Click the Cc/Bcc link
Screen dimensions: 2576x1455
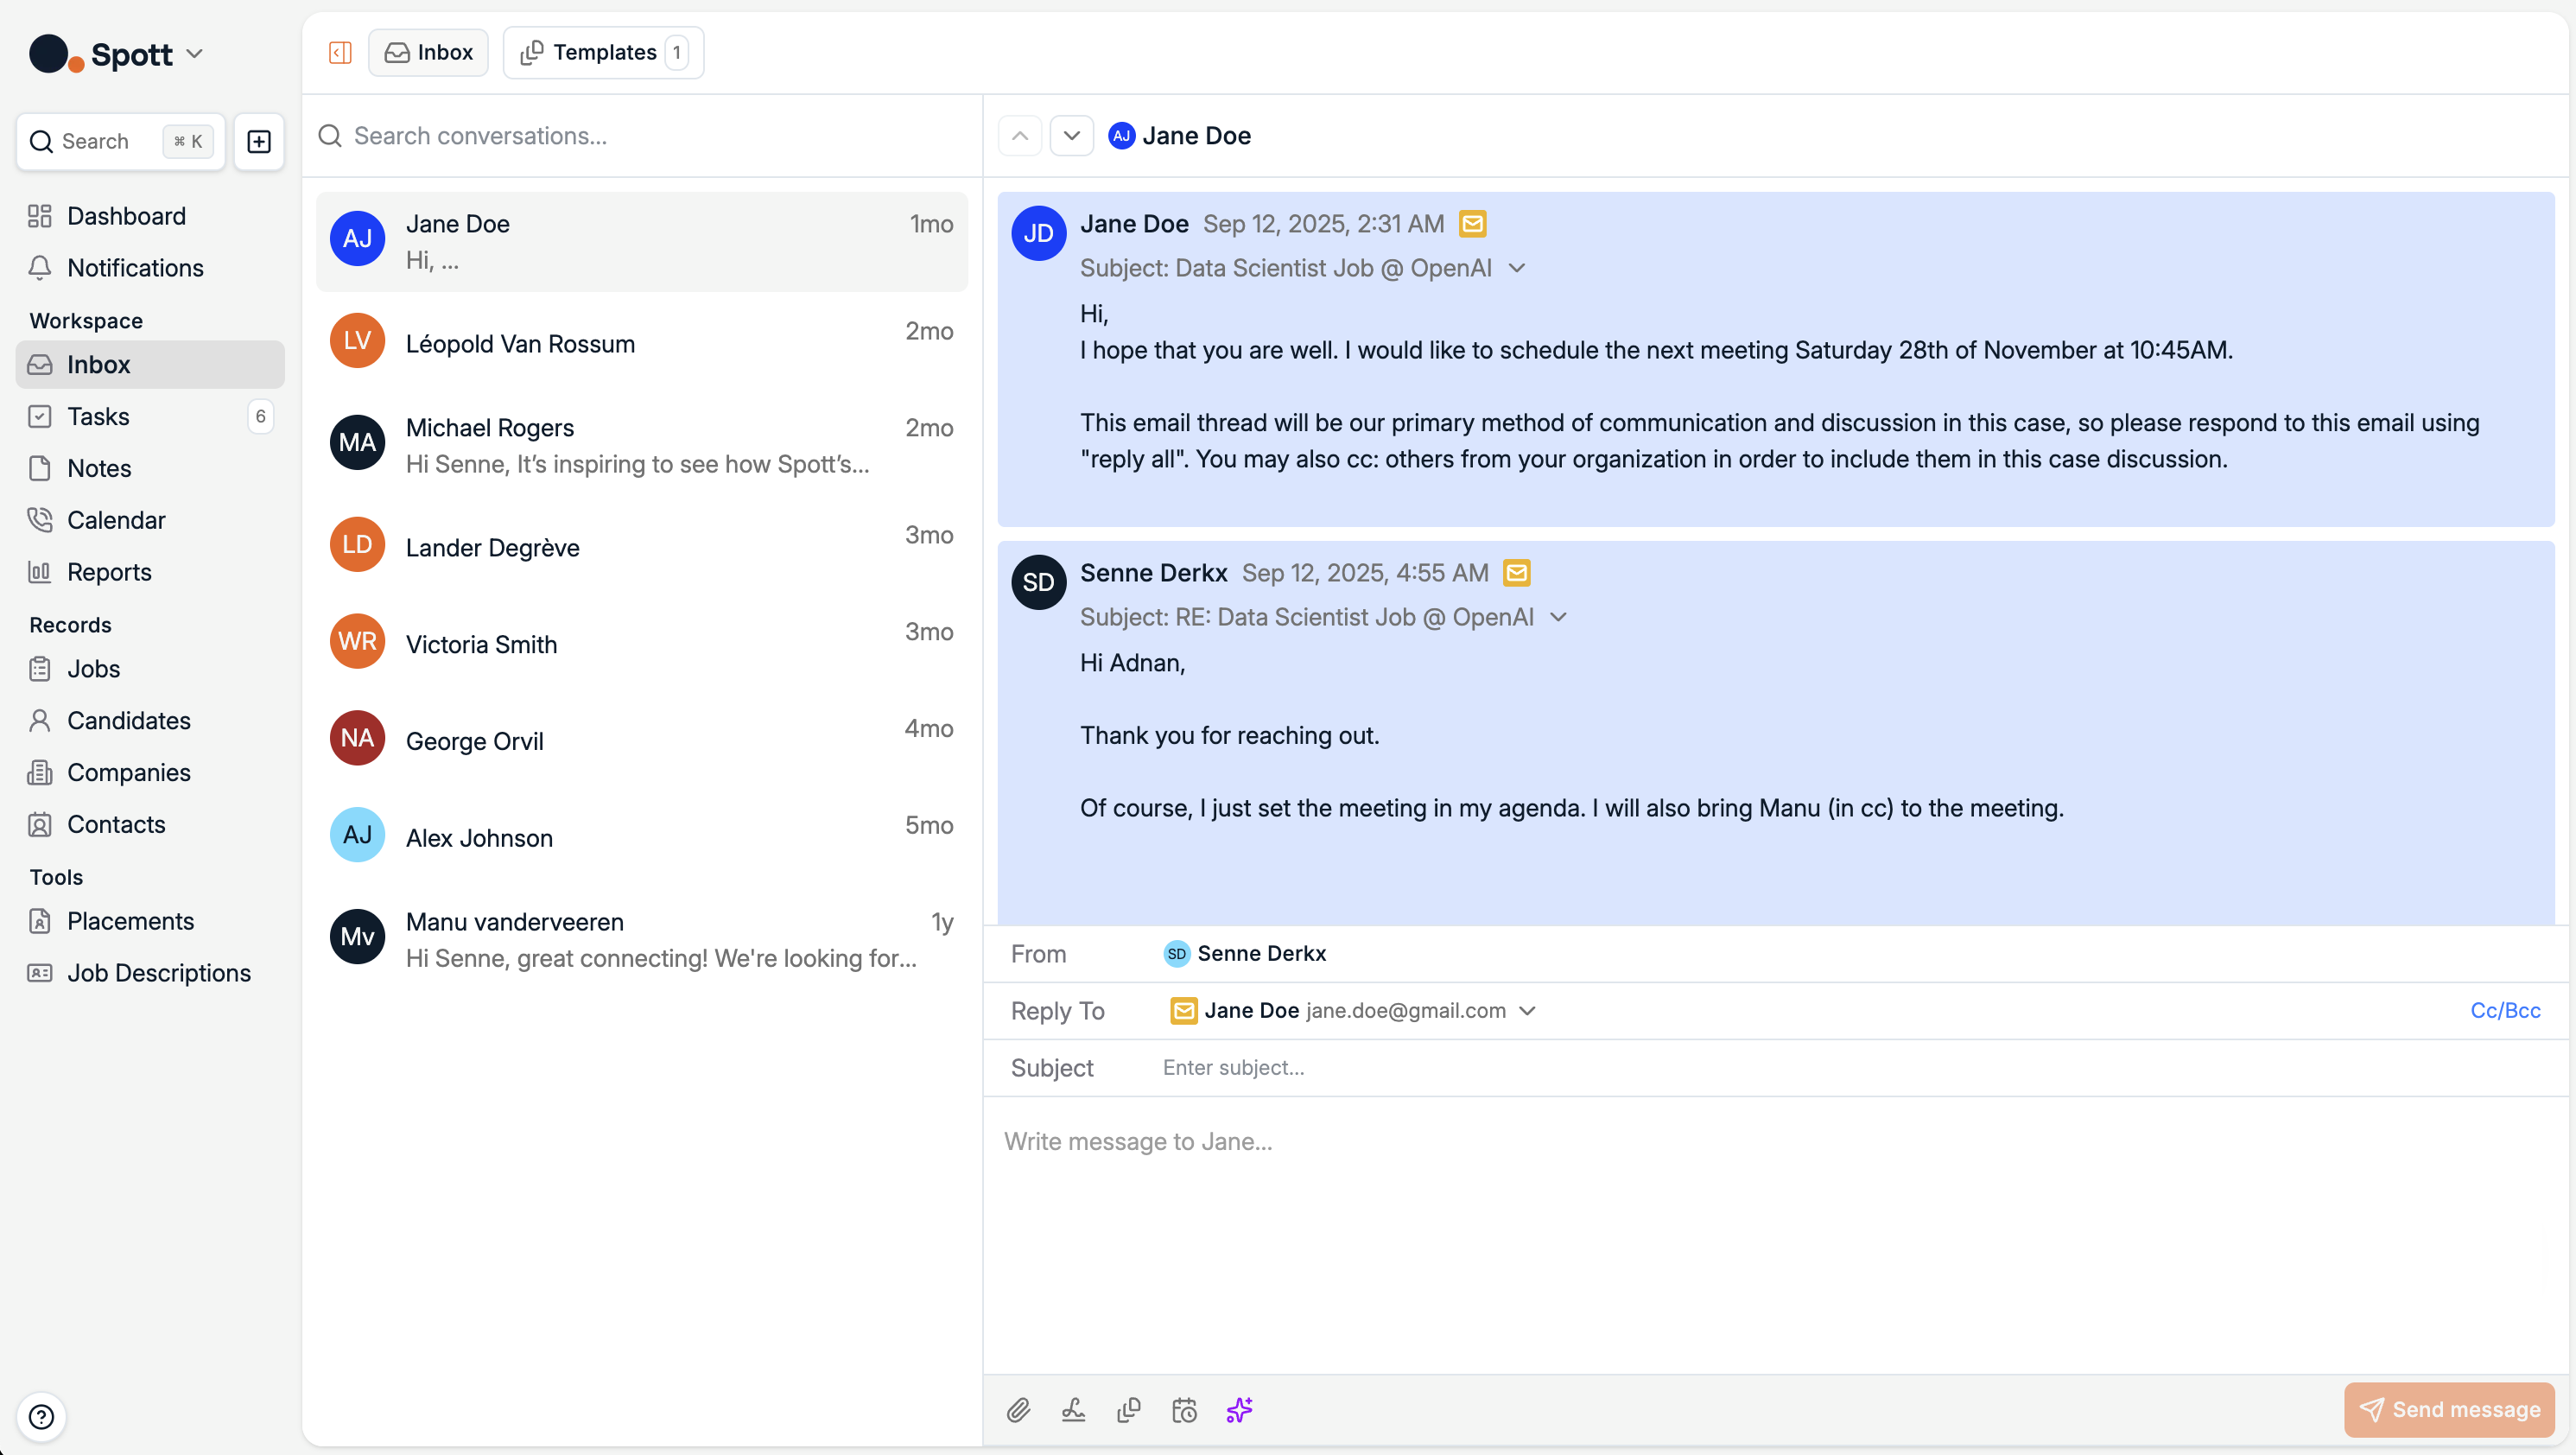tap(2504, 1010)
